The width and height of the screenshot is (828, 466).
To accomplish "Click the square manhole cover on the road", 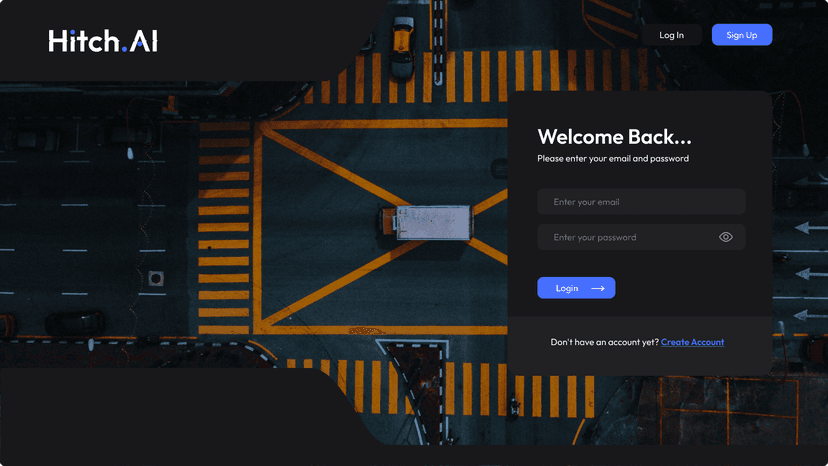I will tap(156, 278).
